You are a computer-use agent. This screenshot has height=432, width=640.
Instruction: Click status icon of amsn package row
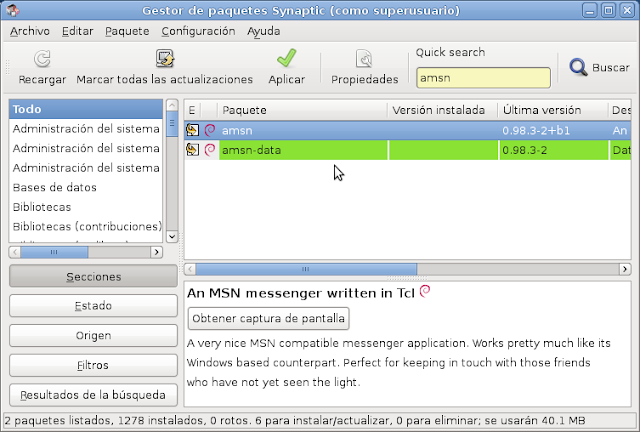(x=192, y=130)
